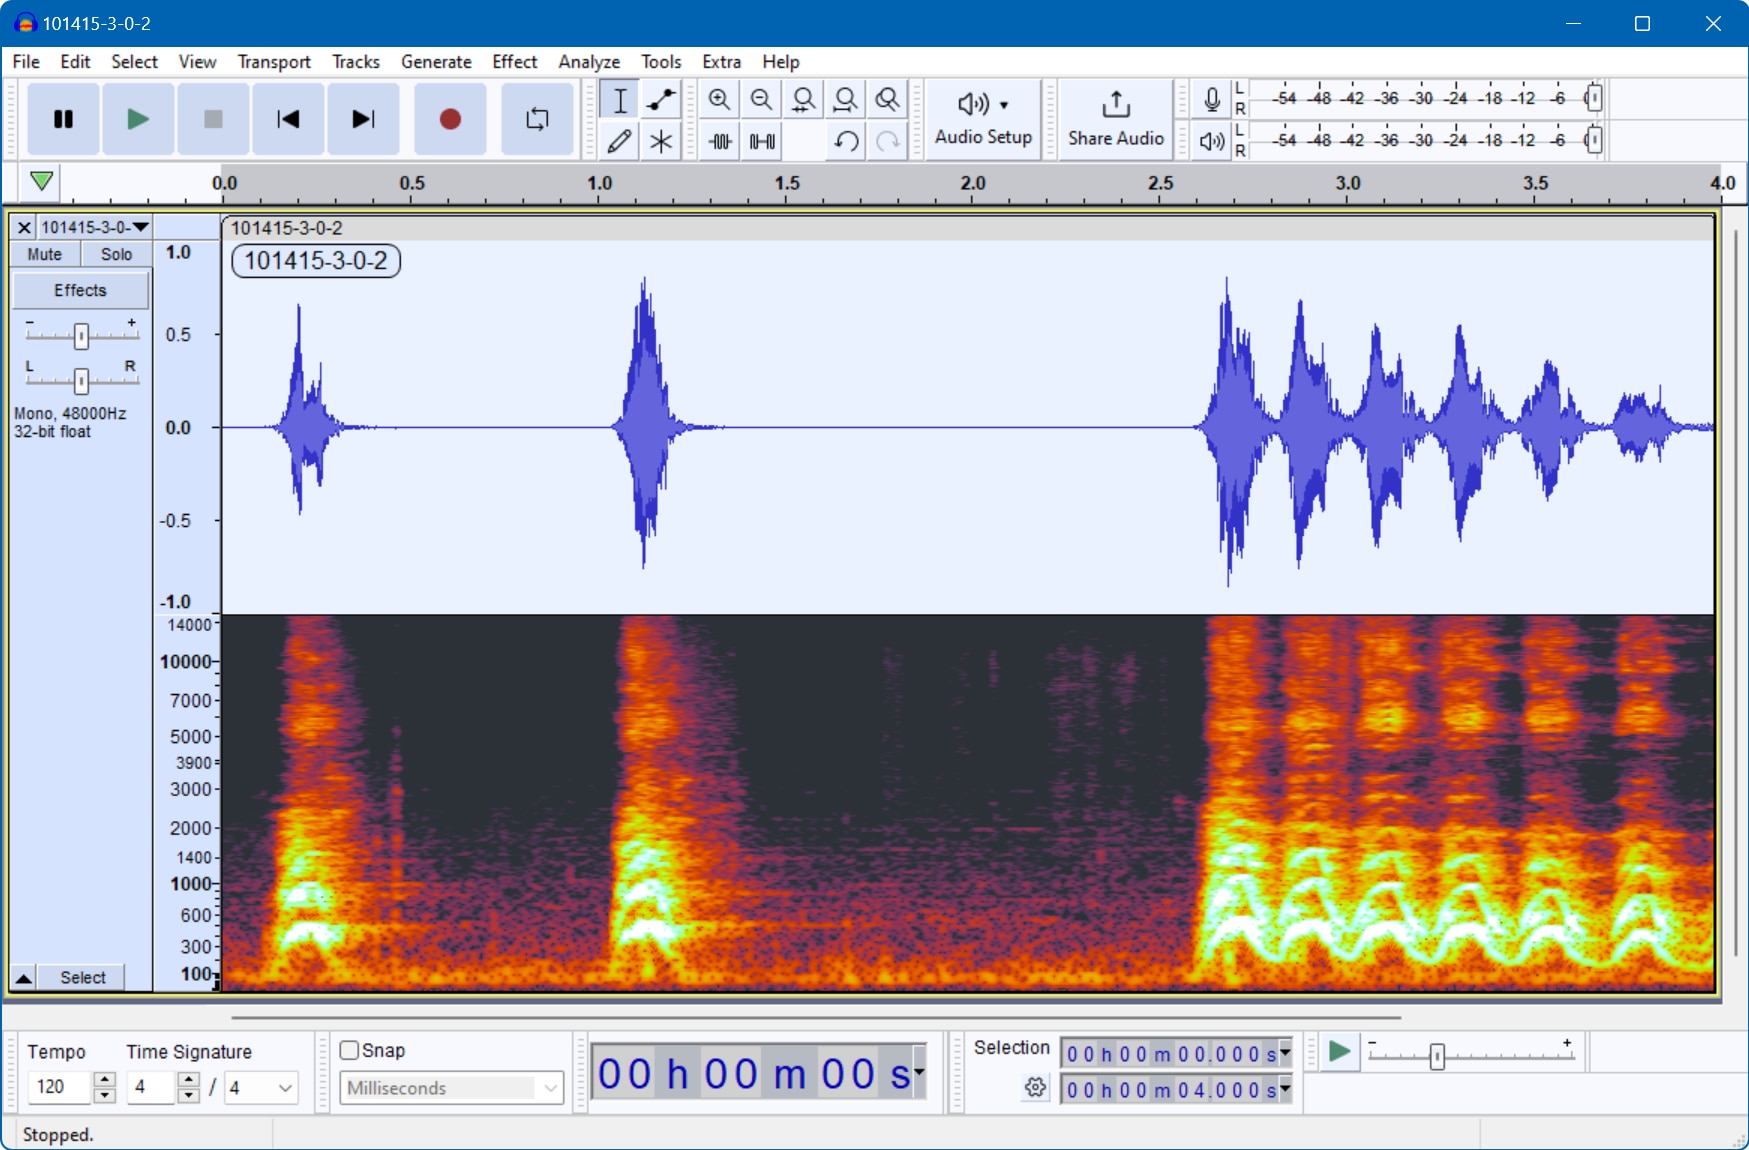Select the Multi-tool asterisk icon
The width and height of the screenshot is (1749, 1150).
661,141
